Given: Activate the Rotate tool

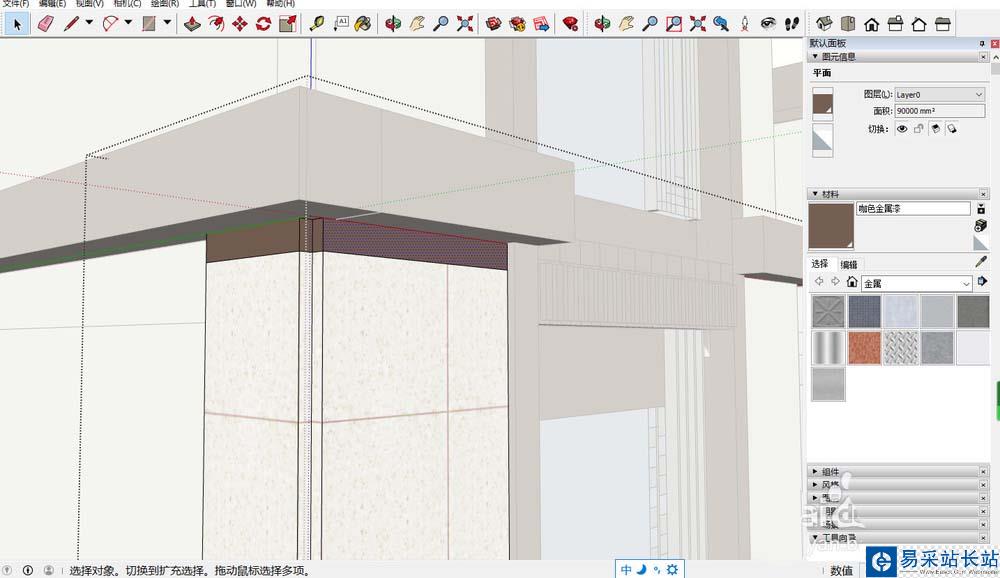Looking at the screenshot, I should [263, 24].
